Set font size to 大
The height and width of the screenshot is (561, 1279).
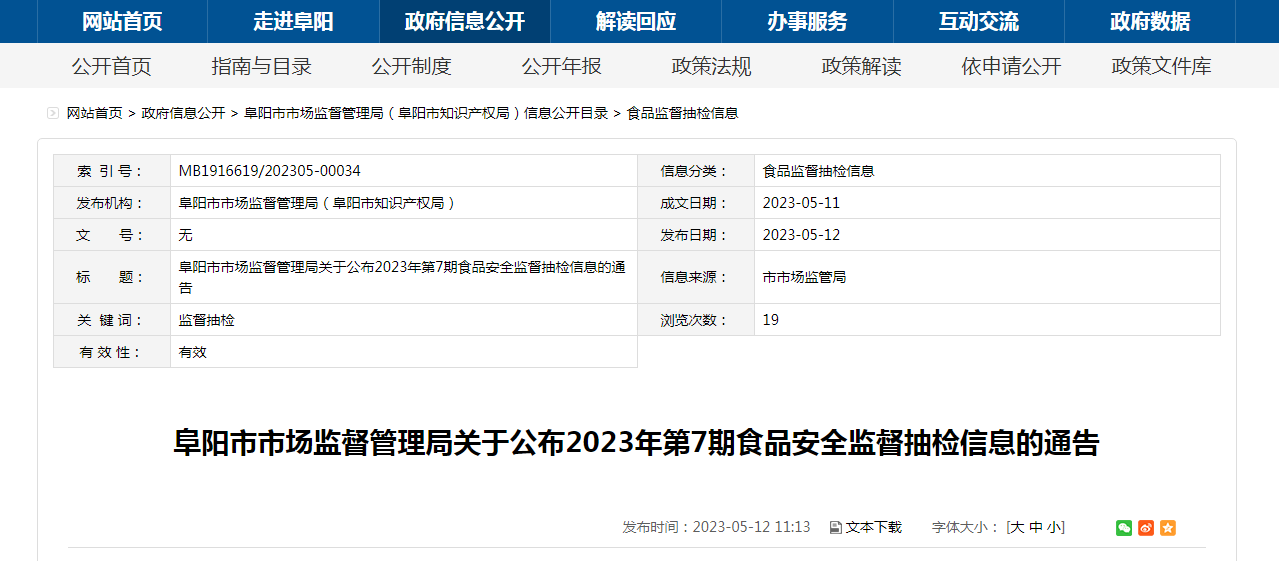1017,528
